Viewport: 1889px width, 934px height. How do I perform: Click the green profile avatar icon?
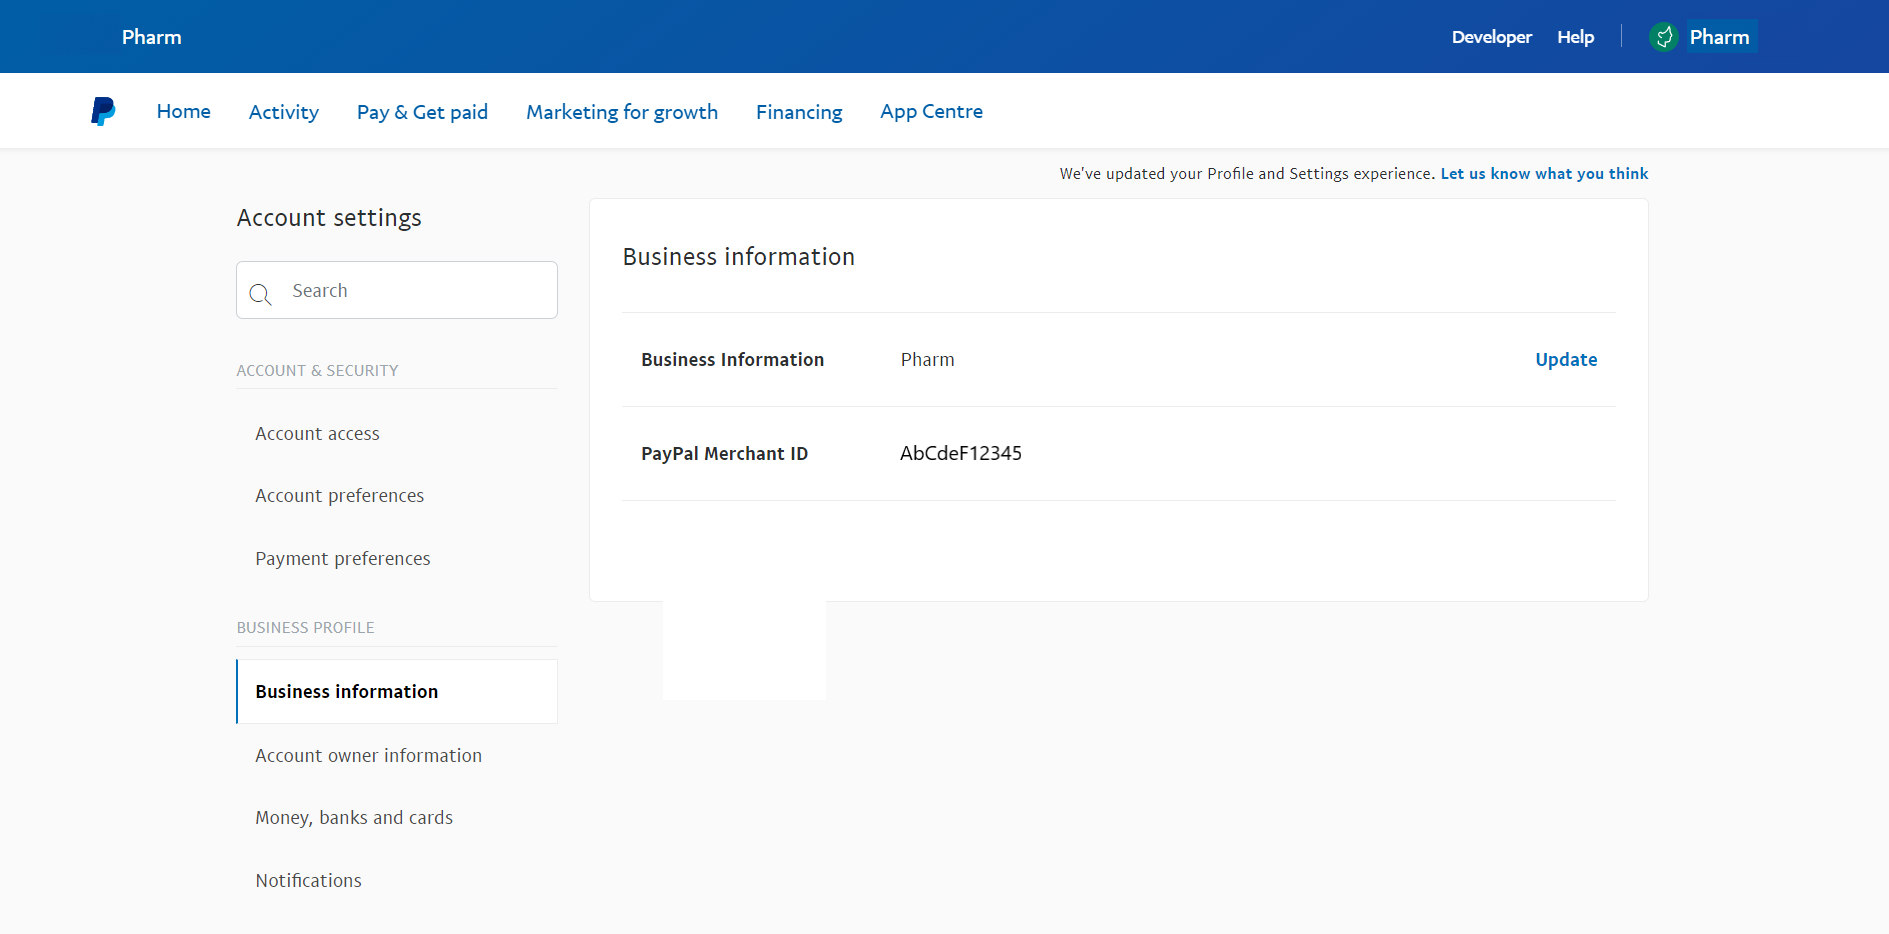pyautogui.click(x=1663, y=37)
